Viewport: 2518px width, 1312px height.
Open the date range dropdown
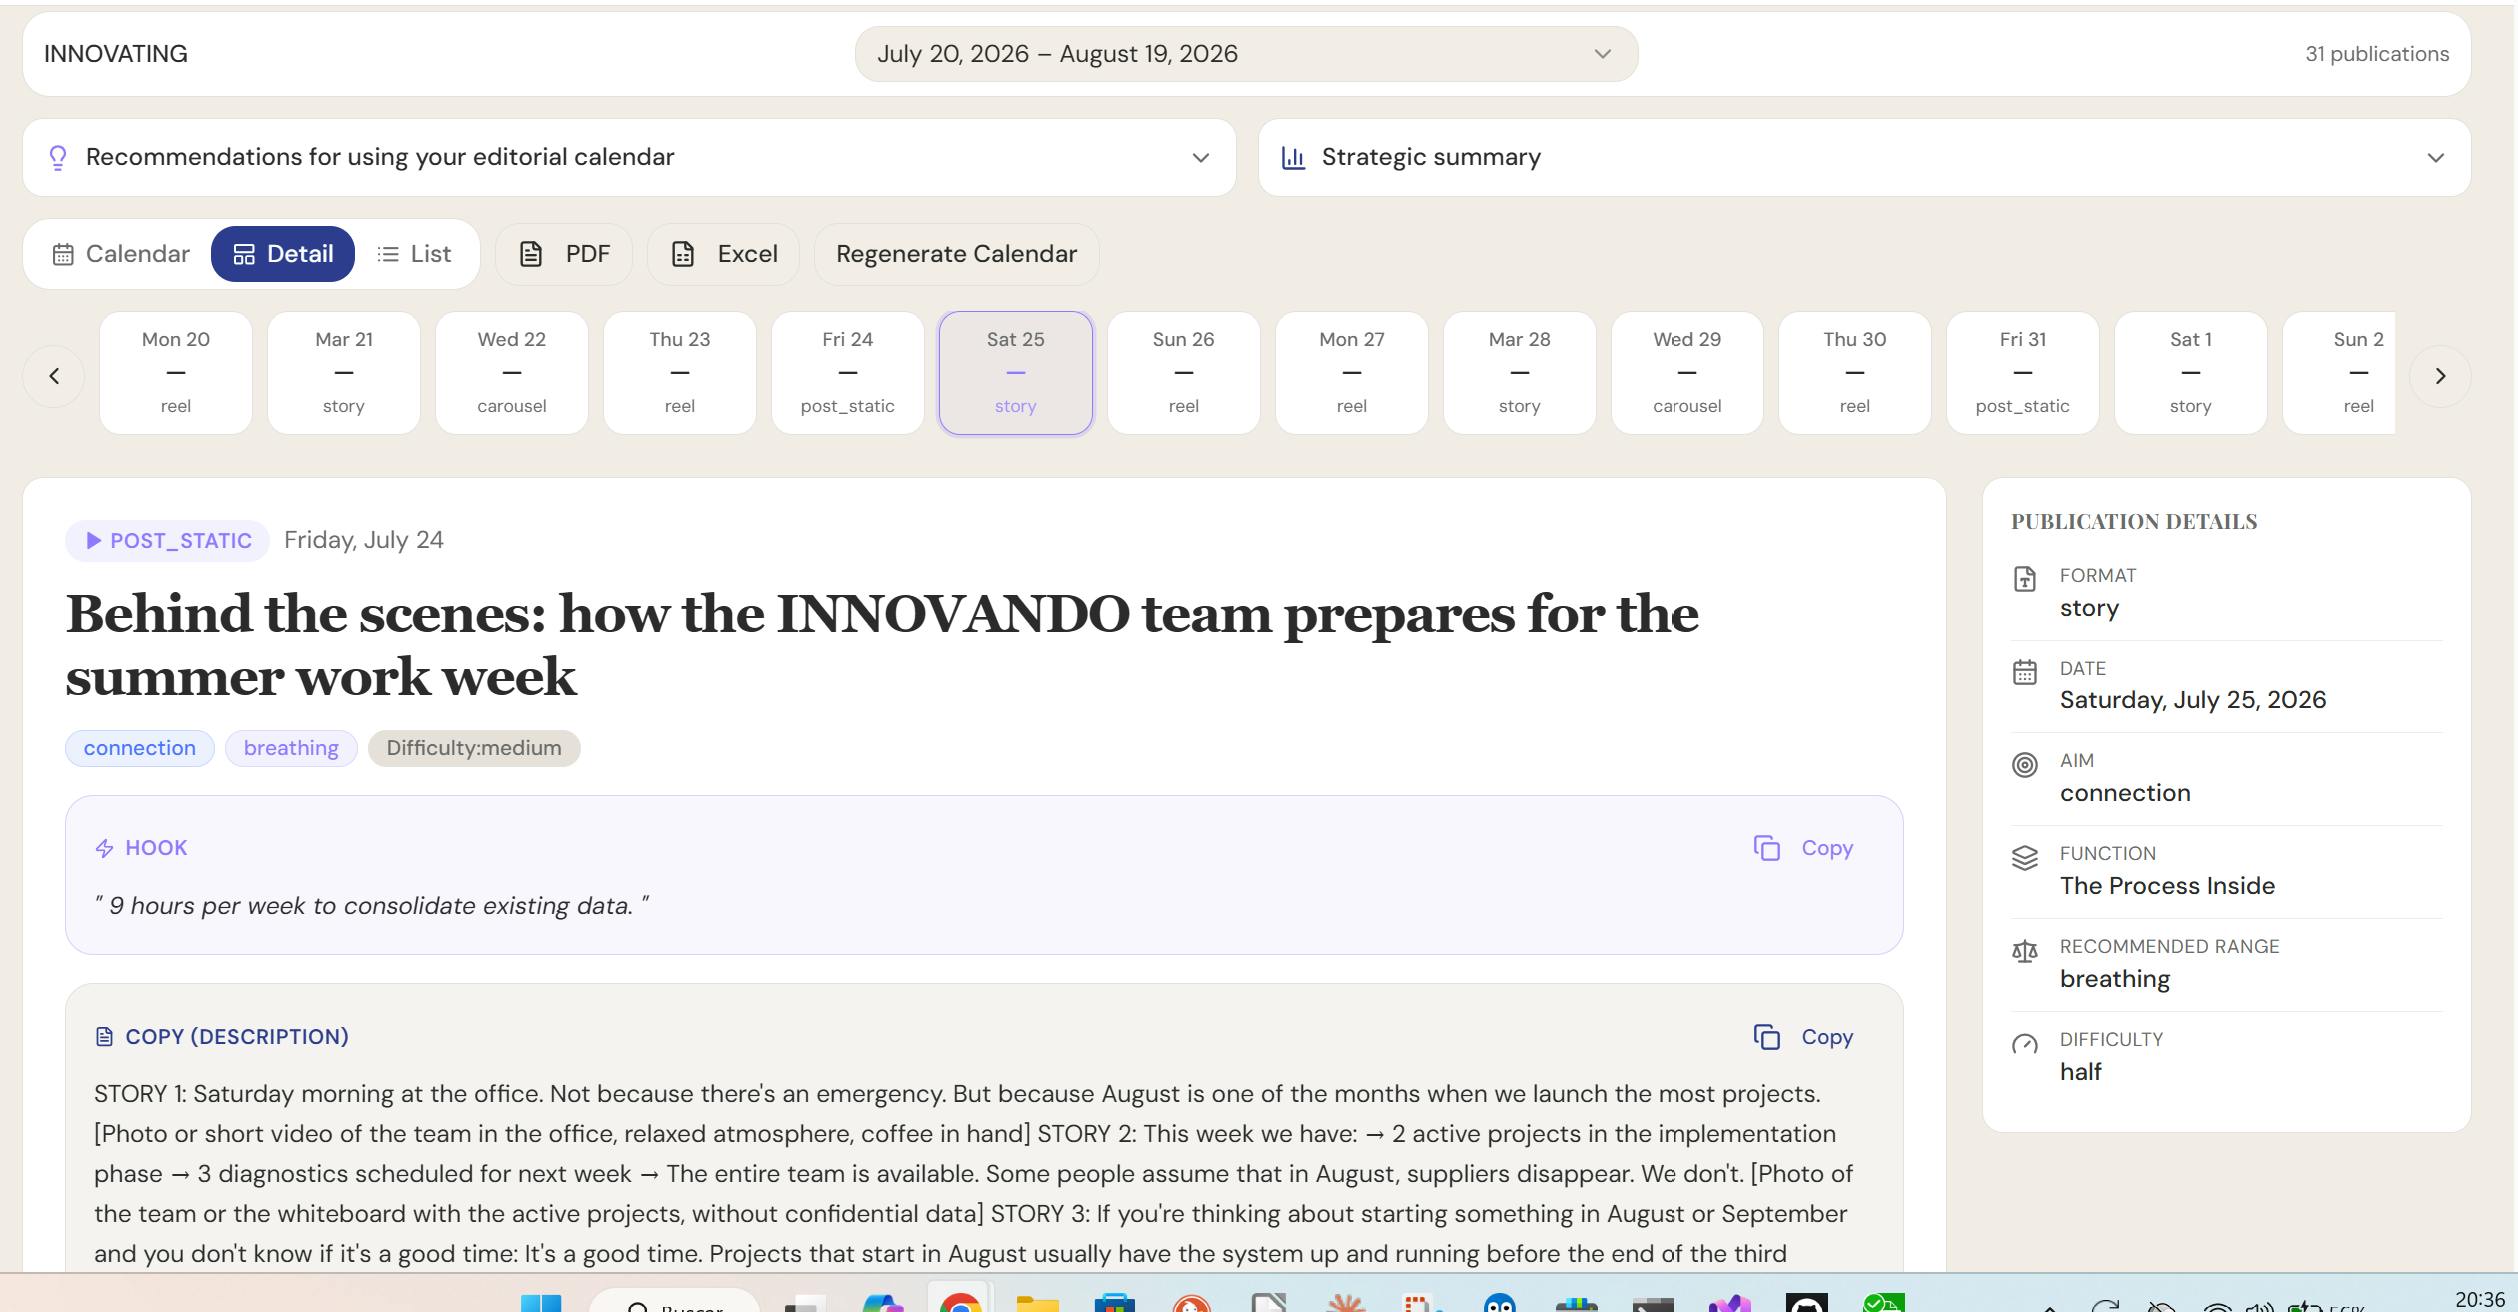(x=1246, y=54)
